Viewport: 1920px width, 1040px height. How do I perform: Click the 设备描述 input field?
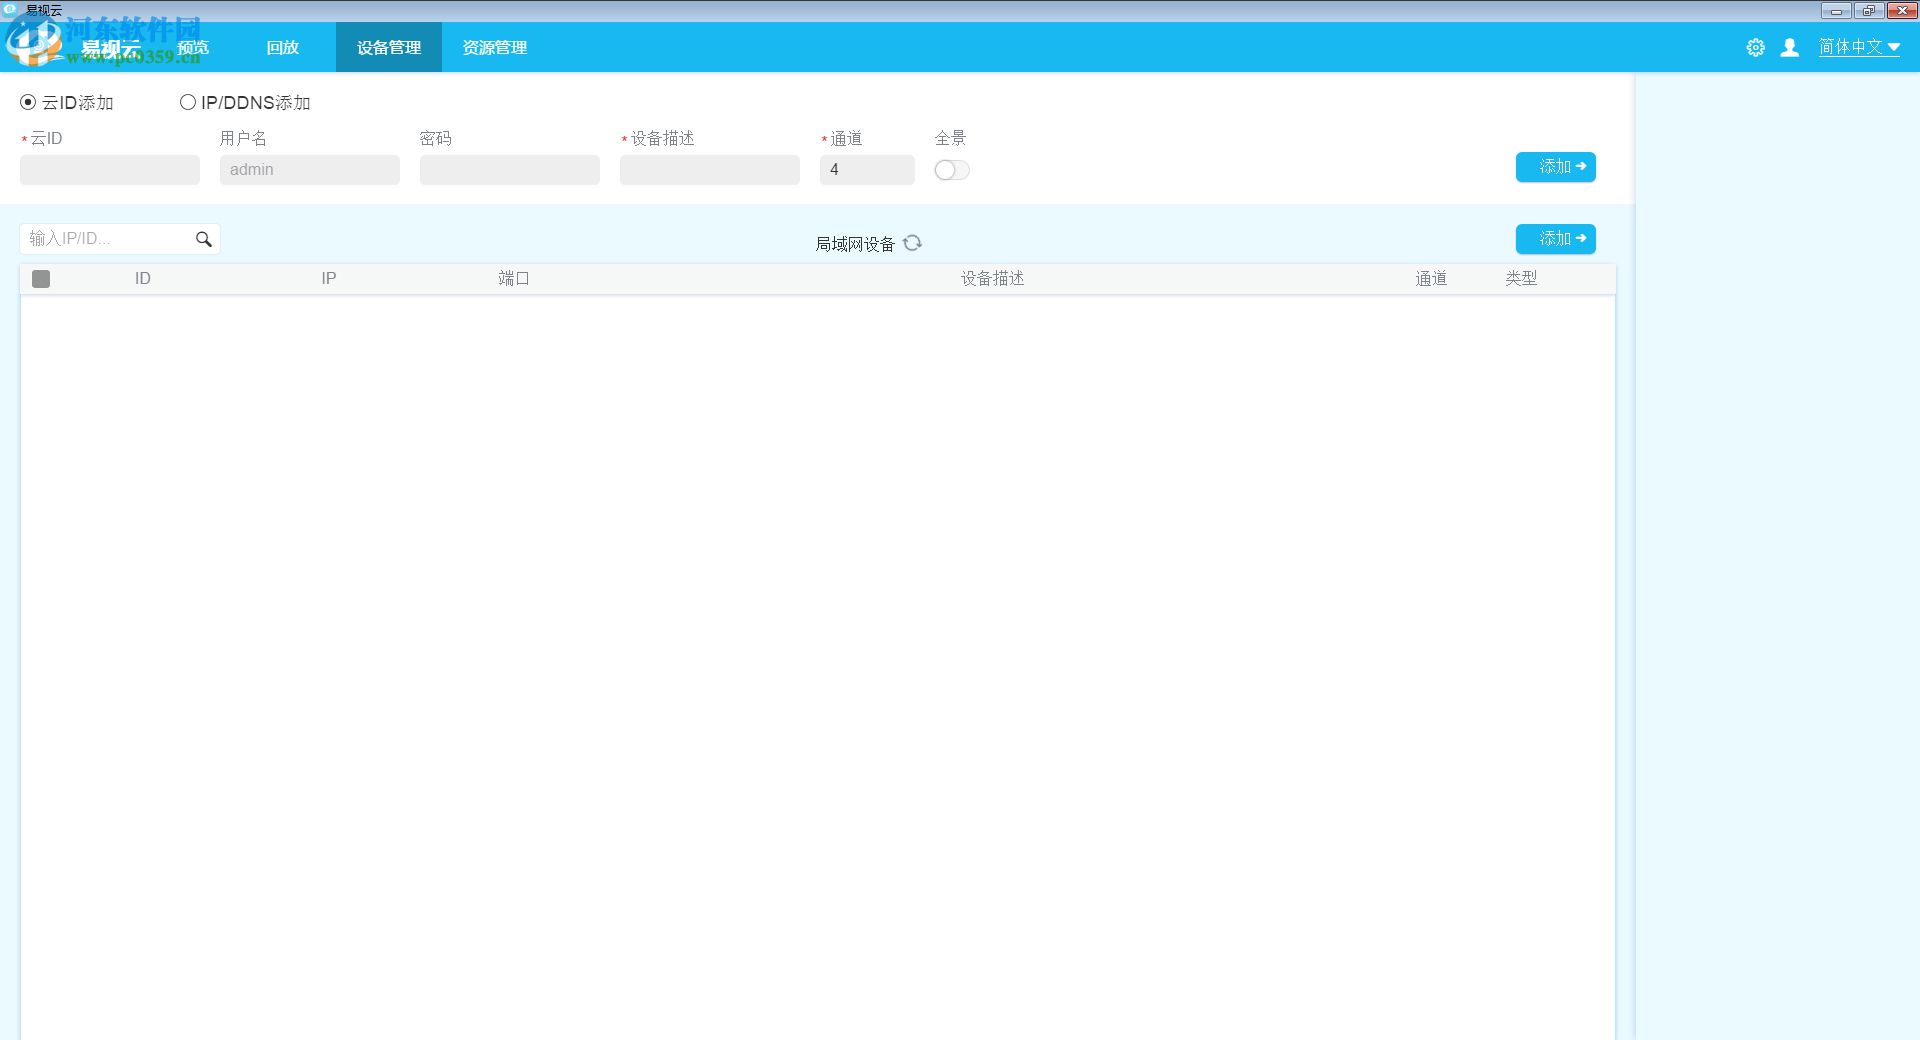[710, 170]
